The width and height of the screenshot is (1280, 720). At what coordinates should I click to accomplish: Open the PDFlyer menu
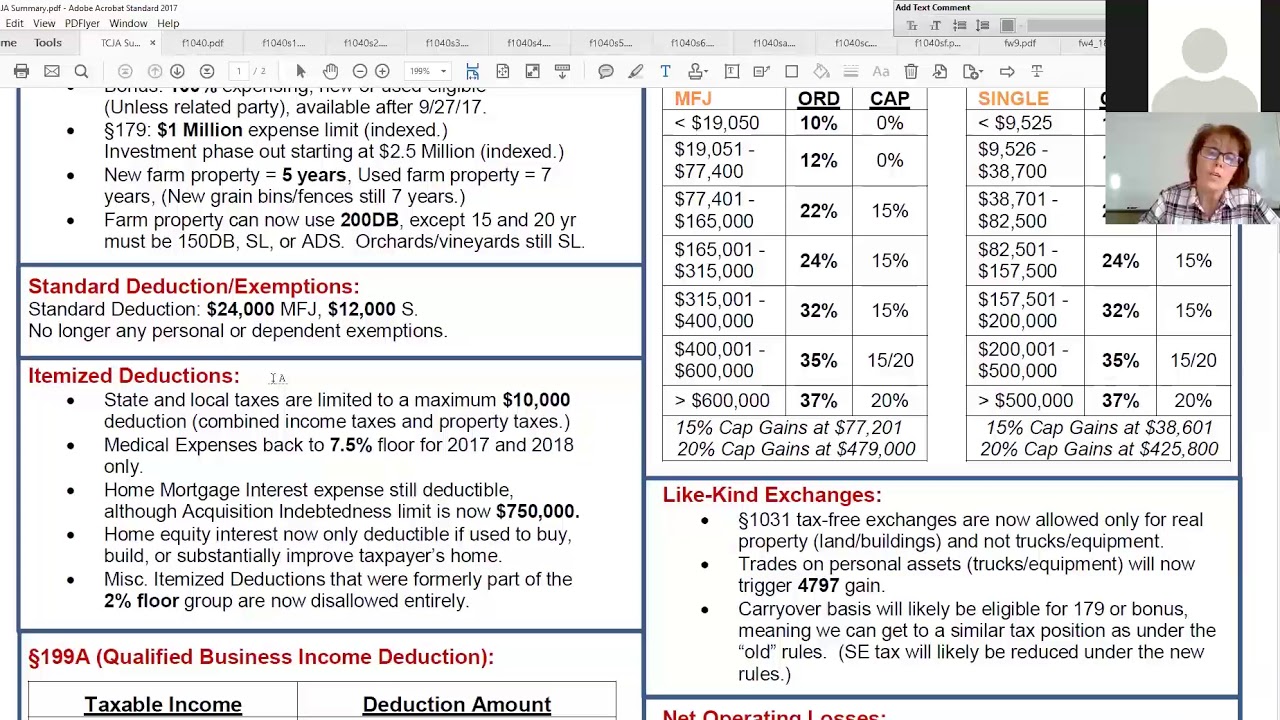coord(82,23)
